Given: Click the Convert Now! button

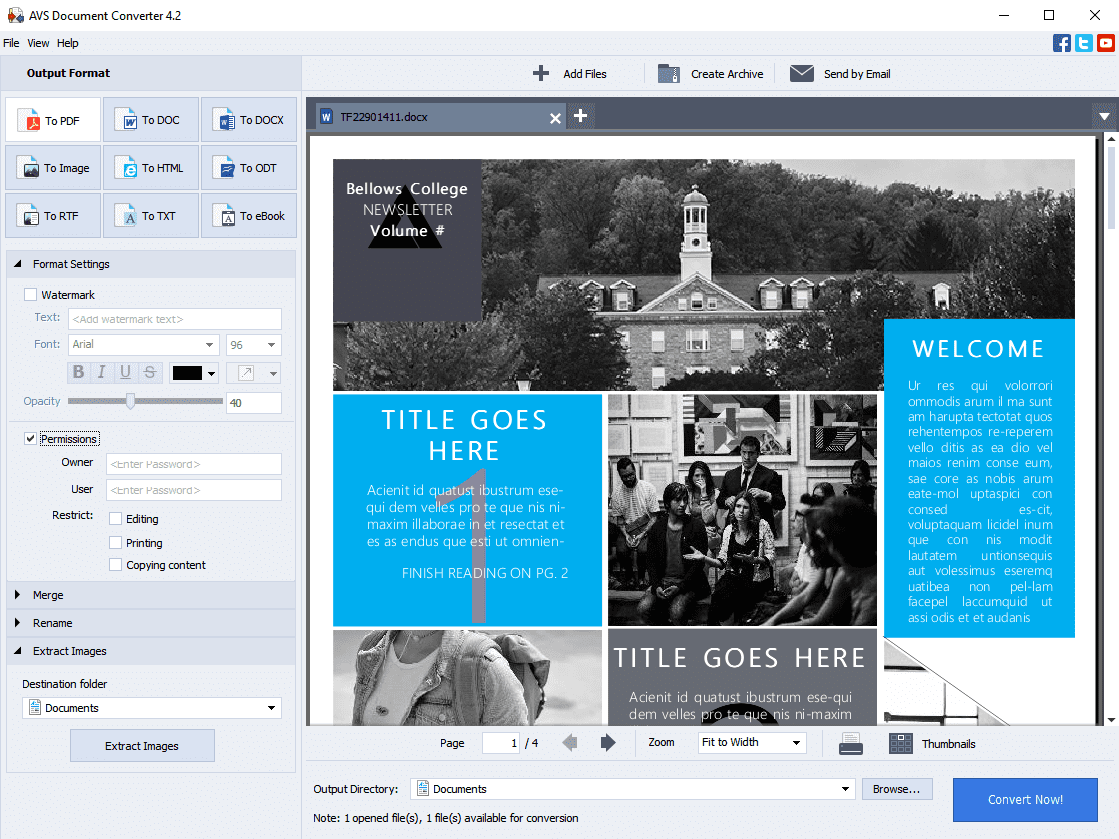Looking at the screenshot, I should point(1025,800).
